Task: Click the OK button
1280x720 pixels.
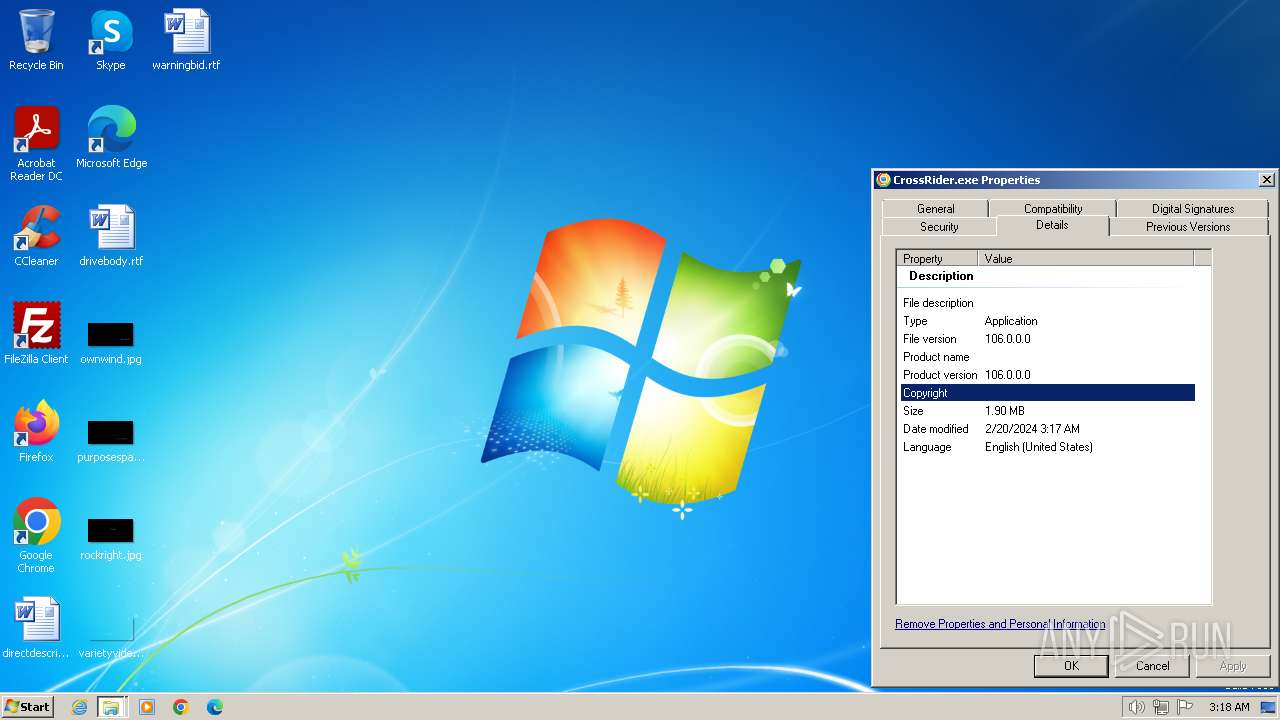Action: [x=1071, y=666]
